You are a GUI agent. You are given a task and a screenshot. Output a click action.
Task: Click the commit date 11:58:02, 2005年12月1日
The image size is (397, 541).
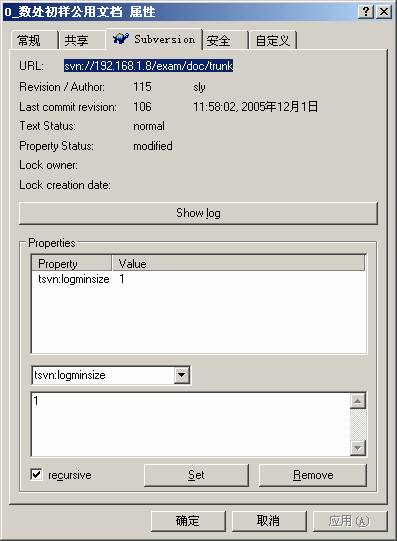pos(255,107)
